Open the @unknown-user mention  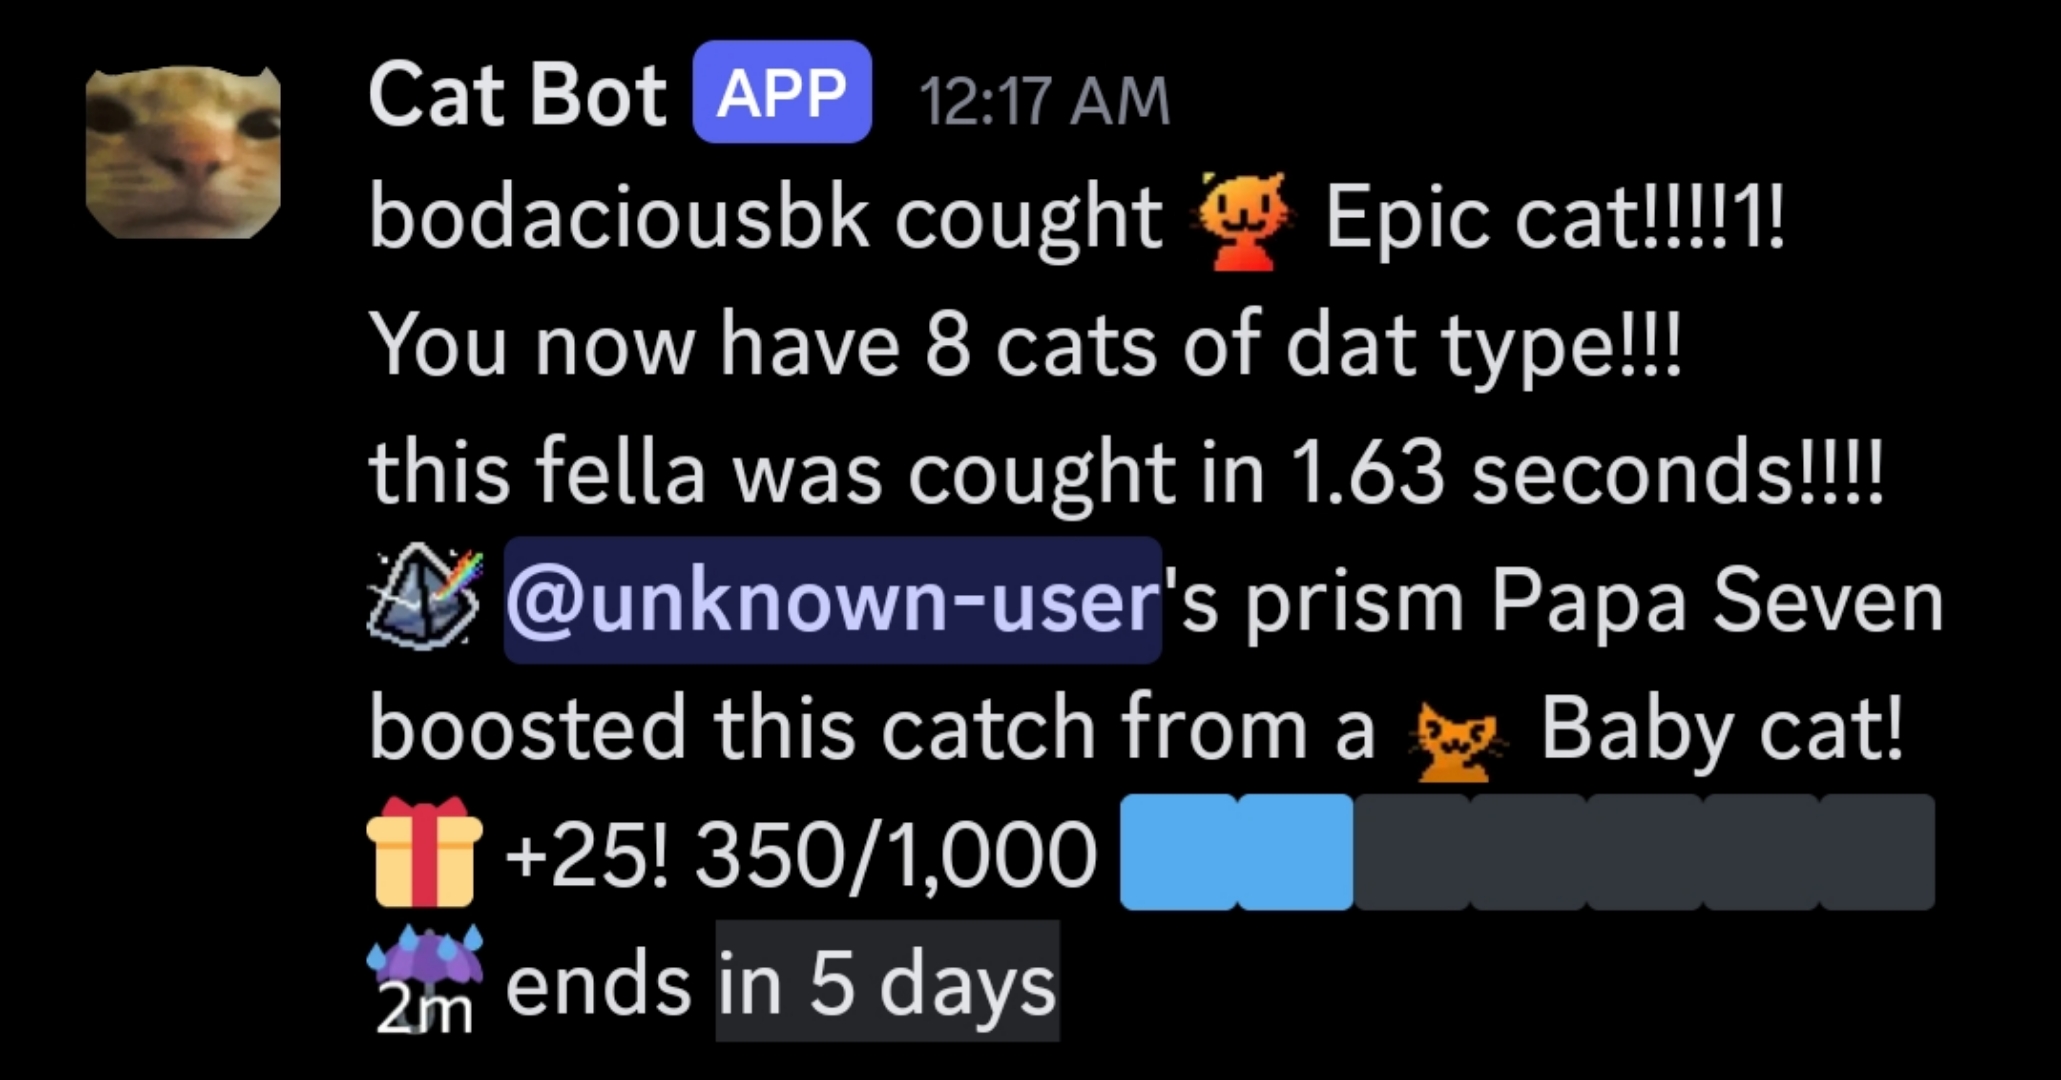pyautogui.click(x=832, y=600)
